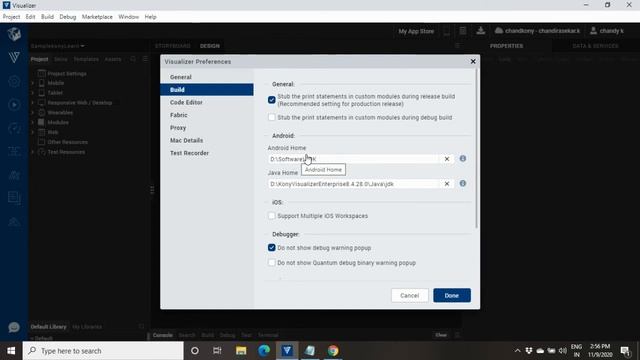
Task: Open My App Store
Action: (x=416, y=31)
